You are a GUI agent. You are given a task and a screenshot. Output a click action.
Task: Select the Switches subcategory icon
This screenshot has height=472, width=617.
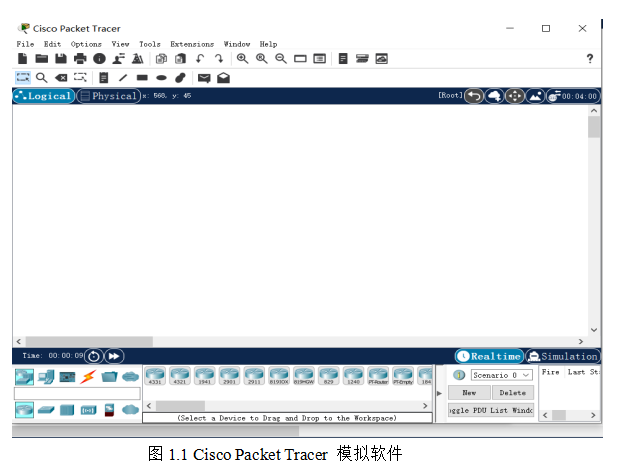[46, 410]
